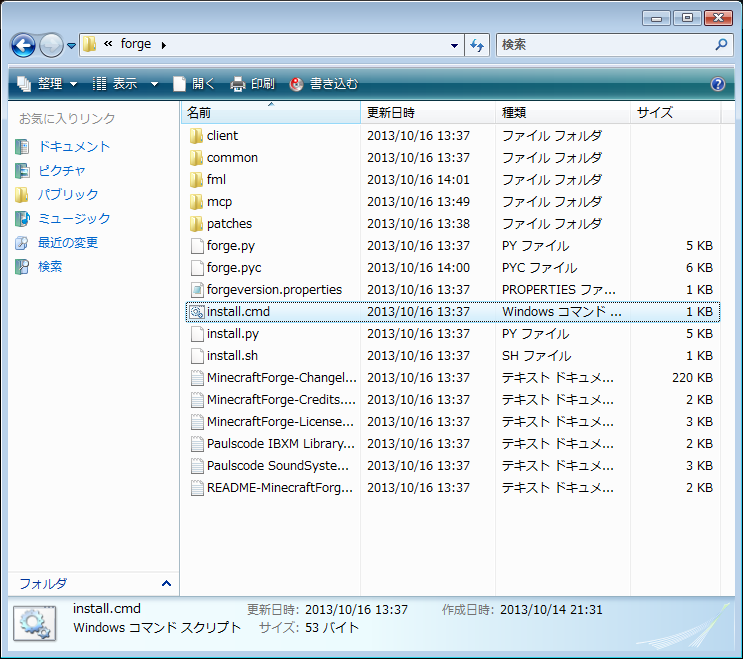743x659 pixels.
Task: Open the 最近の変更 link
Action: click(x=68, y=243)
